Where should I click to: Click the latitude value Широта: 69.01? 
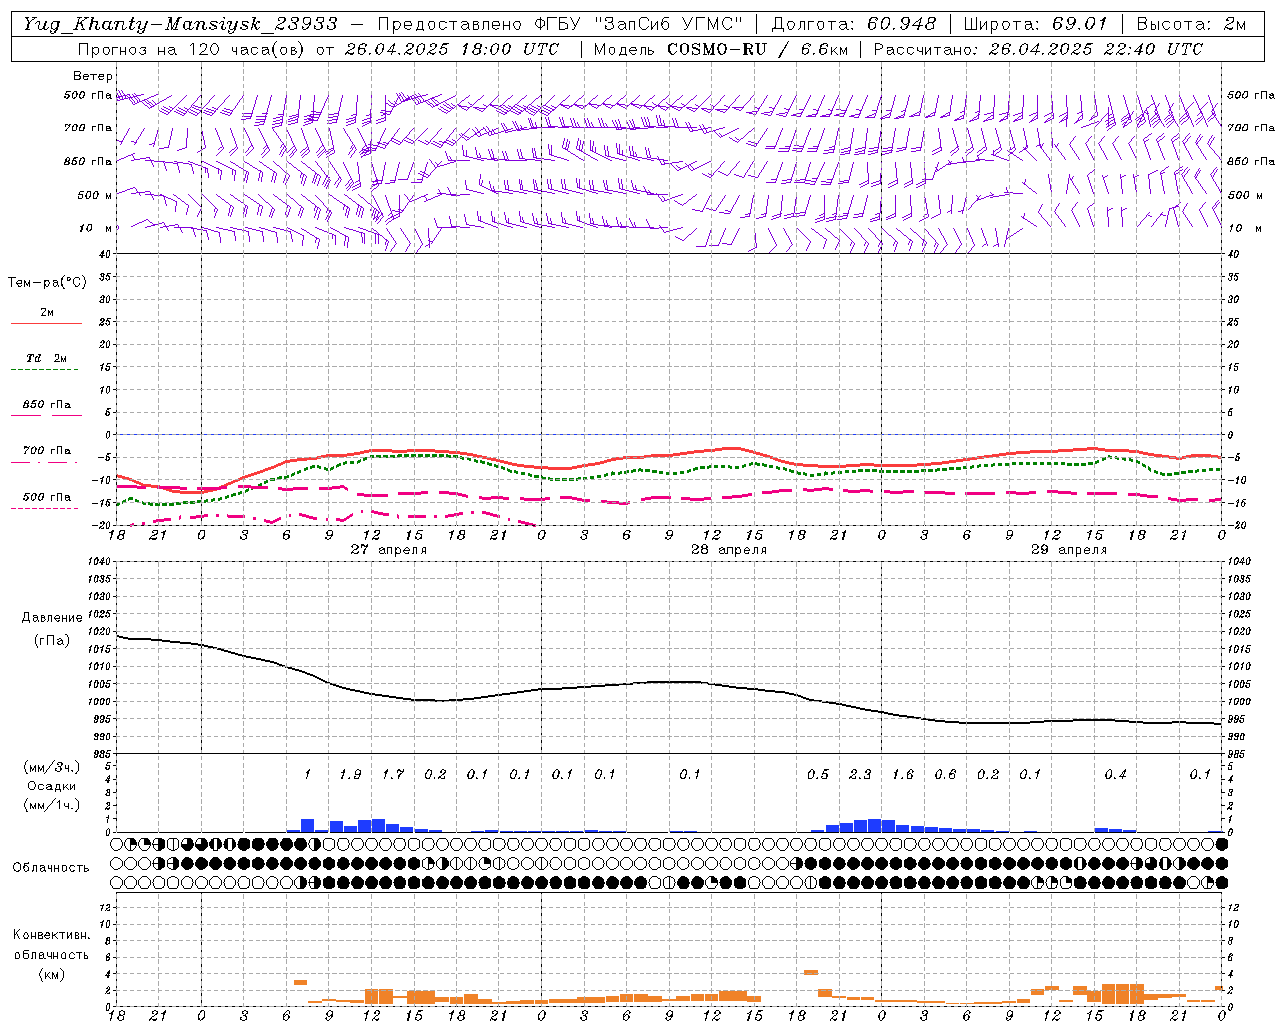click(x=1036, y=24)
